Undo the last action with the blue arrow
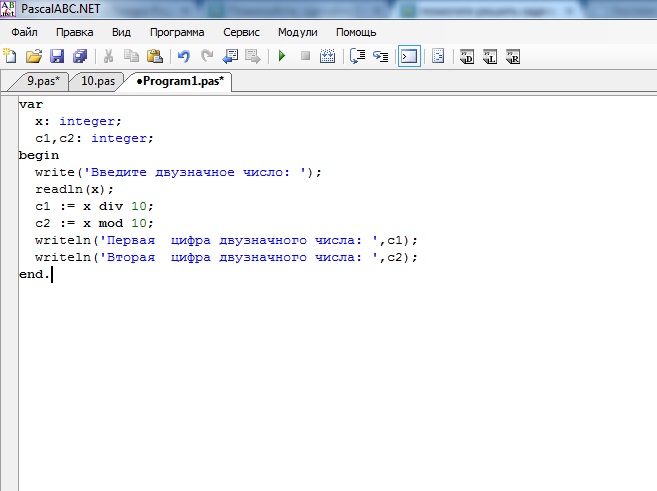Screen dimensions: 657x491 183,57
